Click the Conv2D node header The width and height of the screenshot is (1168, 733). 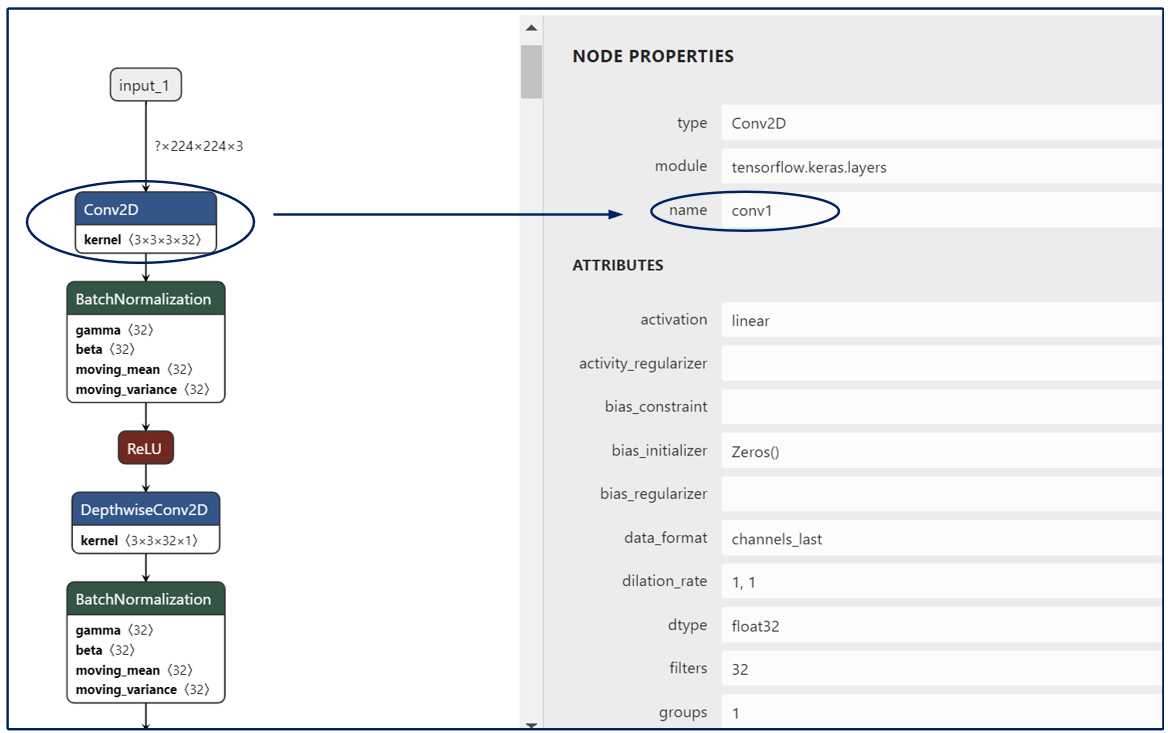coord(145,209)
